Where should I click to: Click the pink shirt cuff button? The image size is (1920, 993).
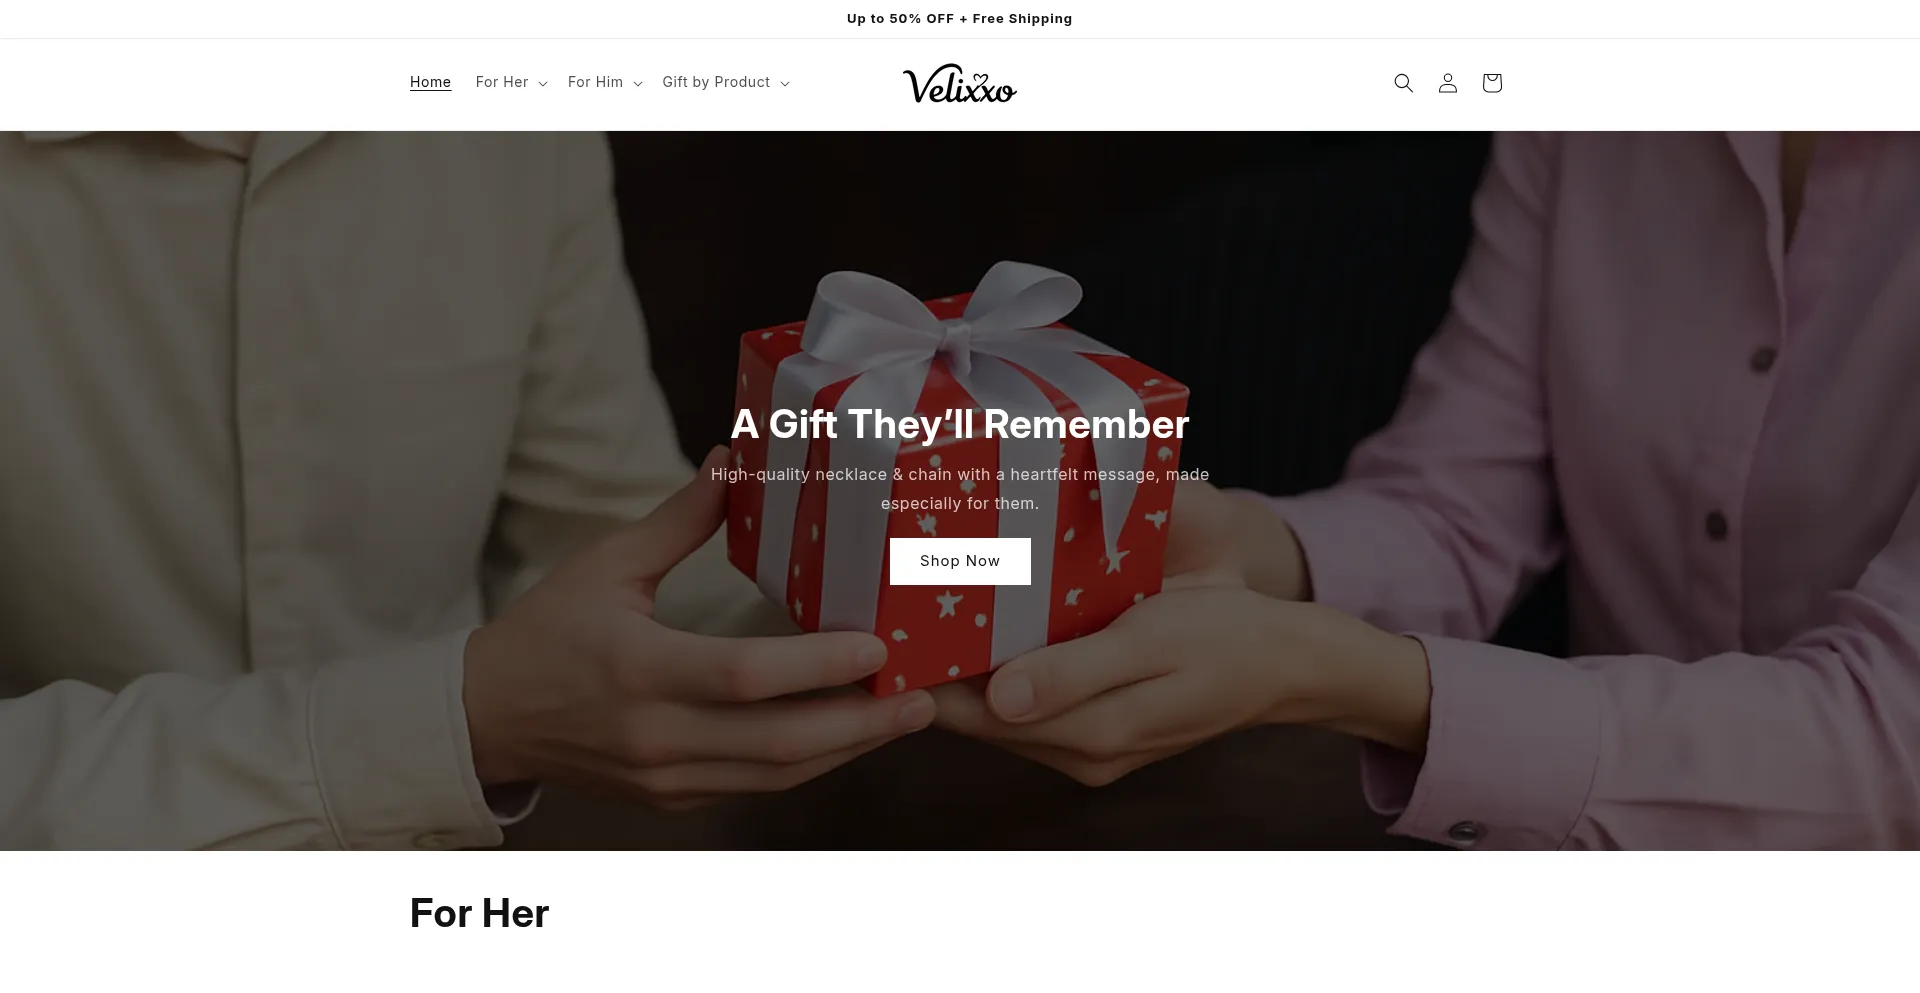click(1466, 831)
